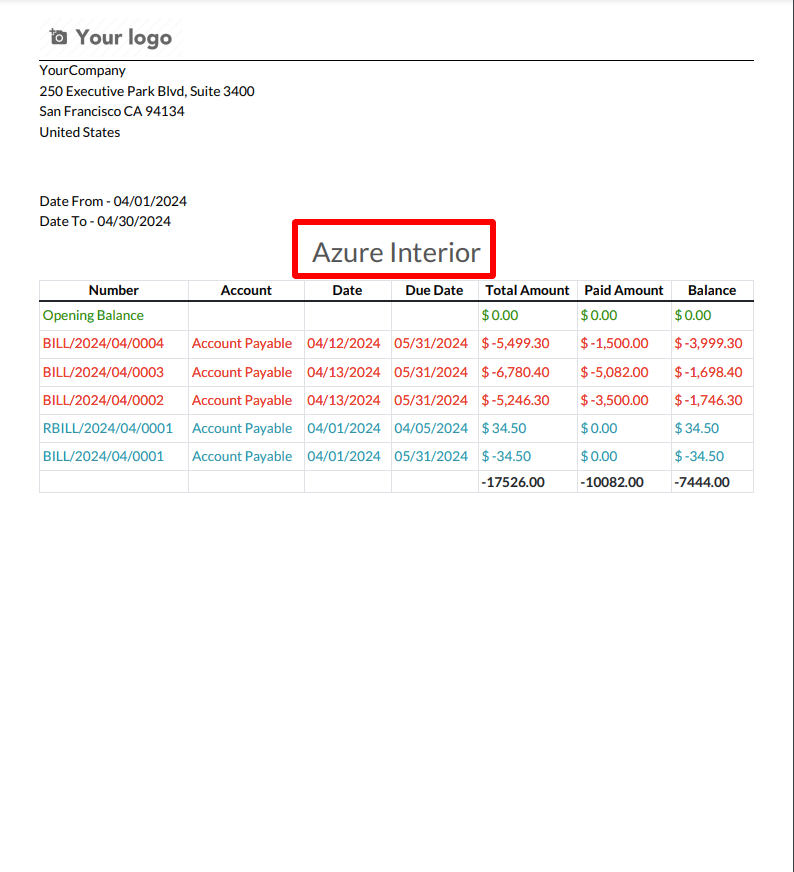The height and width of the screenshot is (872, 794).
Task: Click Account Payable in BILL/2024/04/0001 row
Action: pos(242,457)
